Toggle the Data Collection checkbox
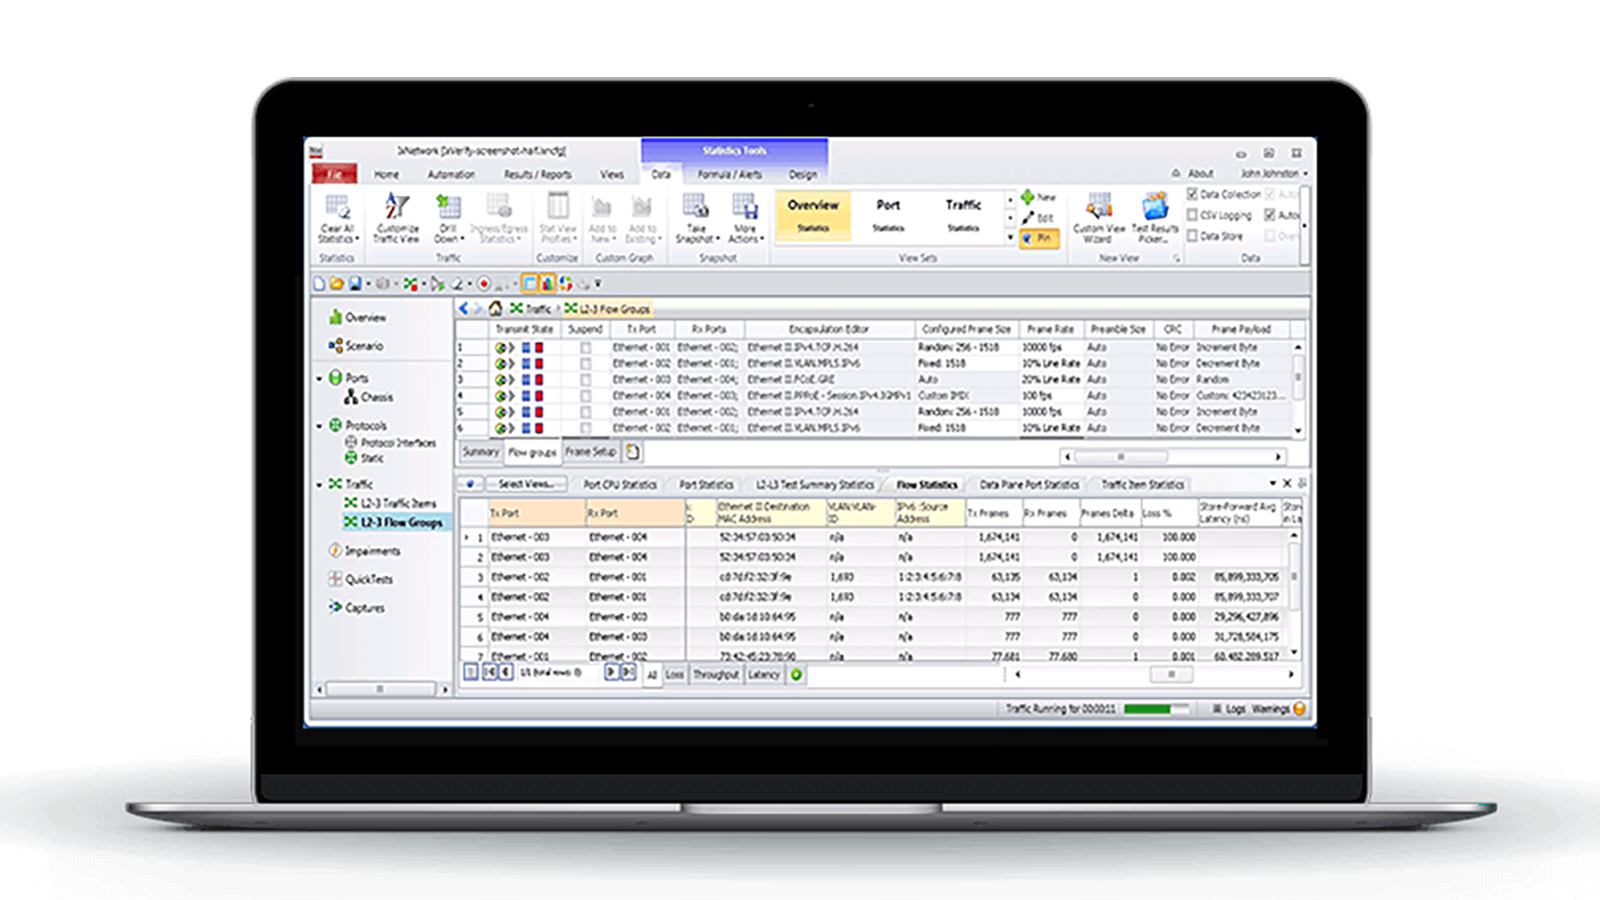The height and width of the screenshot is (900, 1600). click(x=1192, y=194)
